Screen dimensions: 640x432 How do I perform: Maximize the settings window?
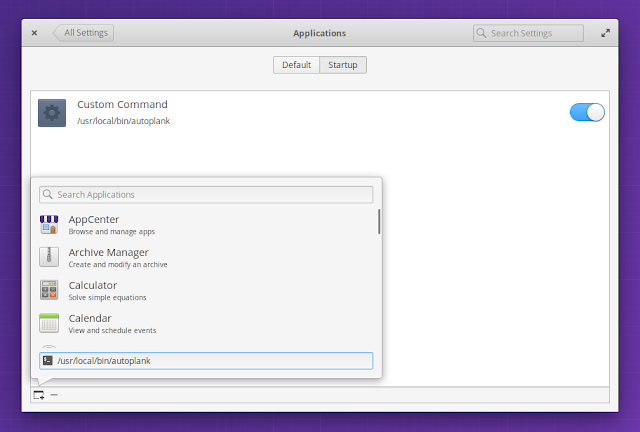[x=605, y=33]
